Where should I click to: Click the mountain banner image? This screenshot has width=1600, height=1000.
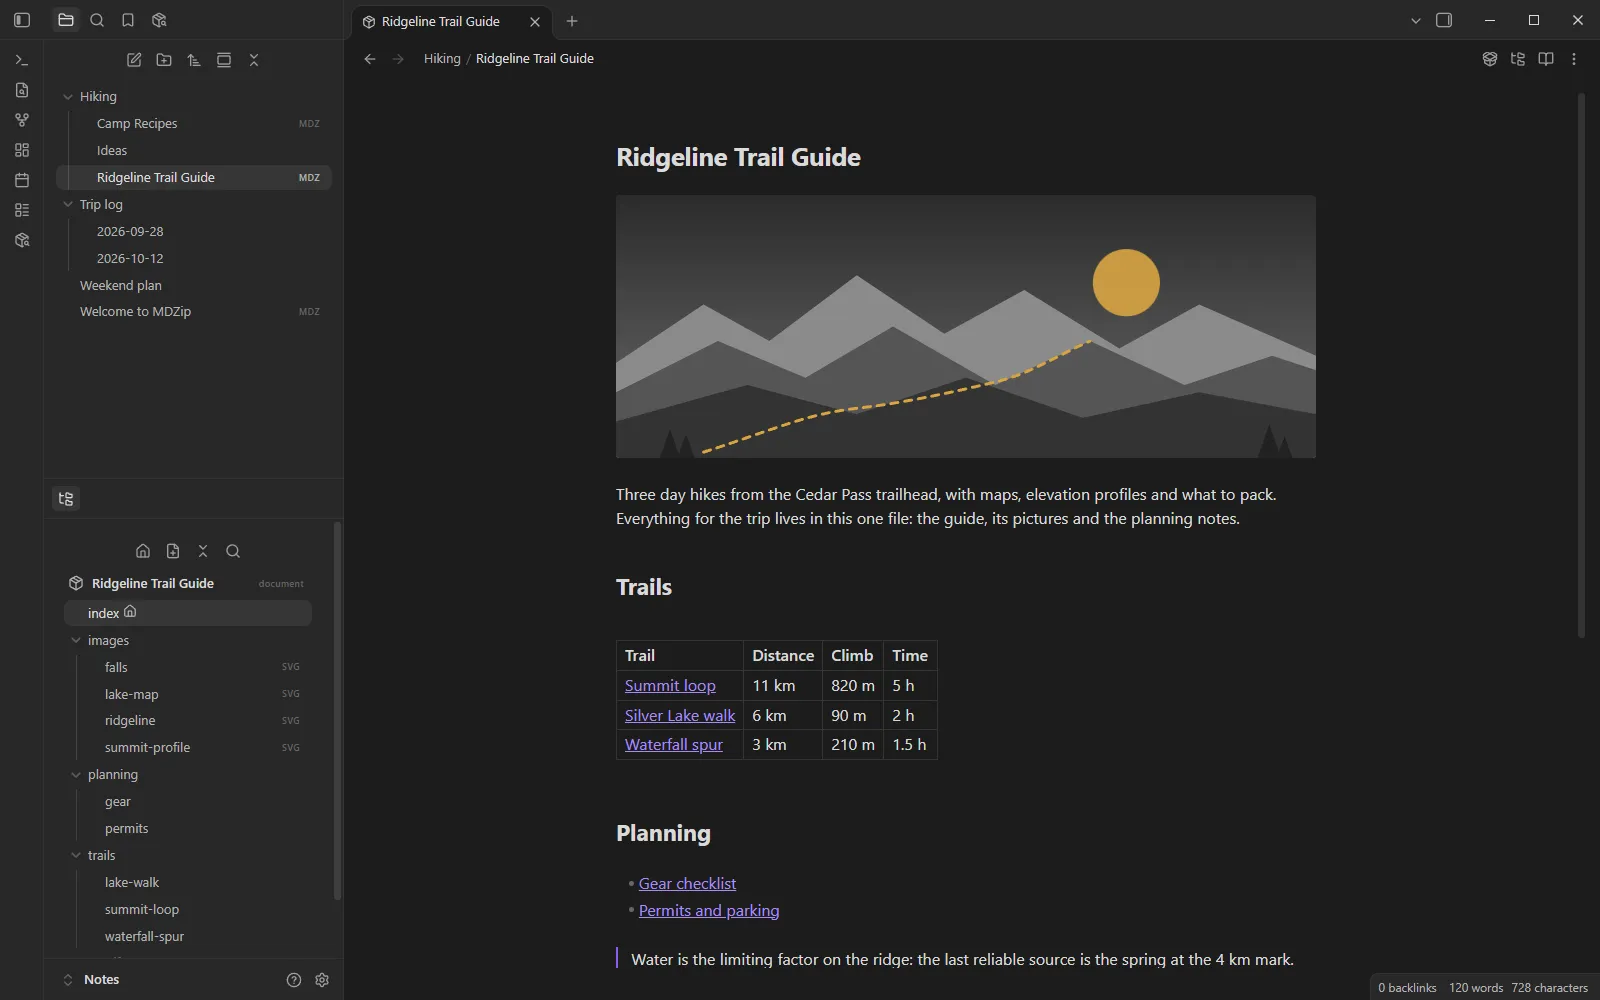coord(966,327)
